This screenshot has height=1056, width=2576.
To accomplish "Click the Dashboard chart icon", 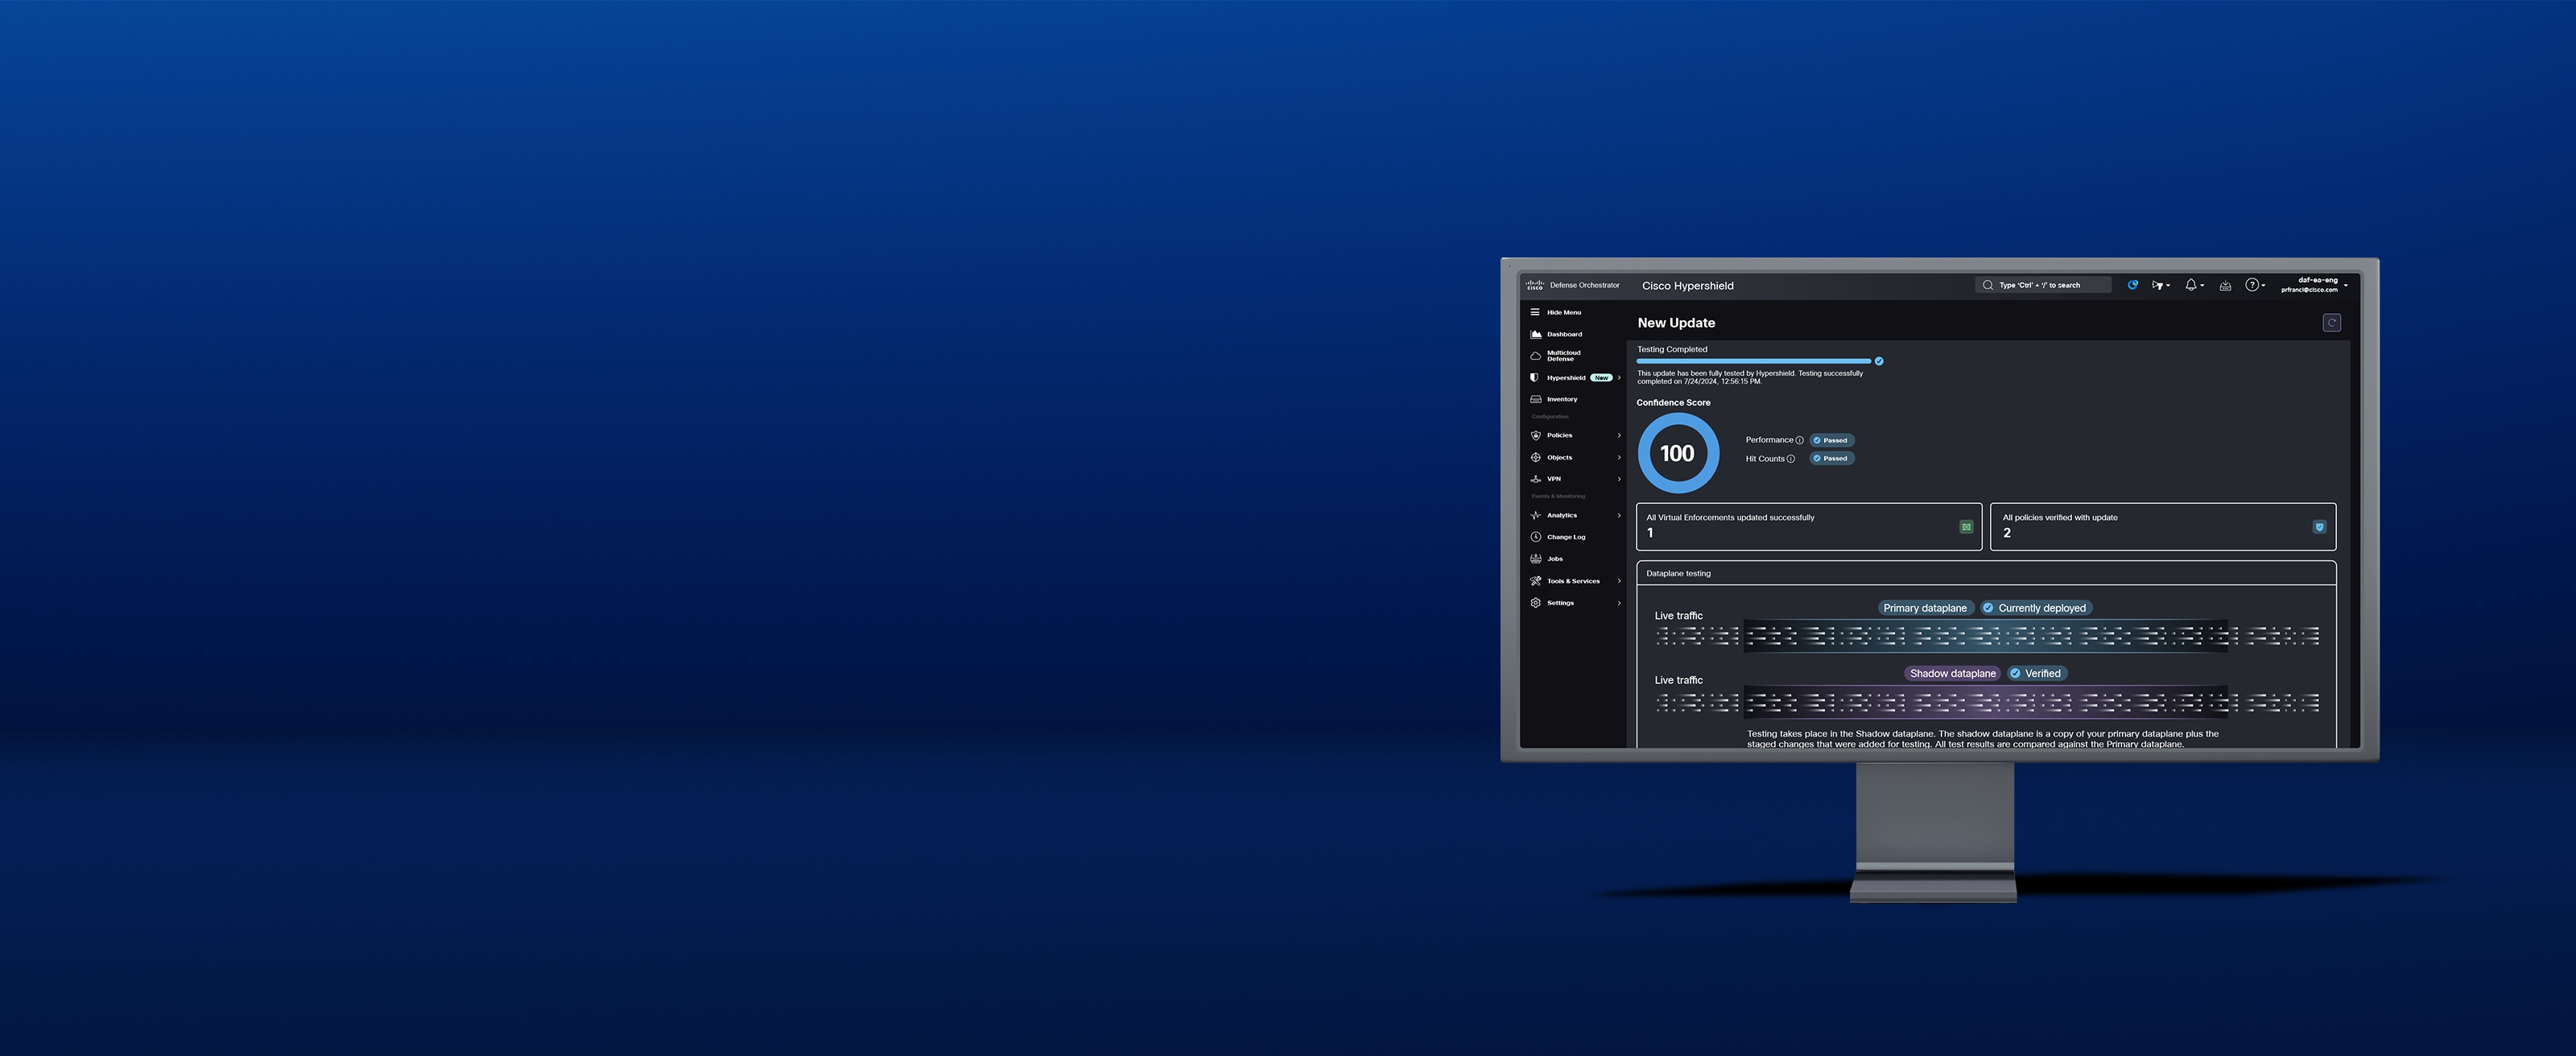I will point(1536,334).
